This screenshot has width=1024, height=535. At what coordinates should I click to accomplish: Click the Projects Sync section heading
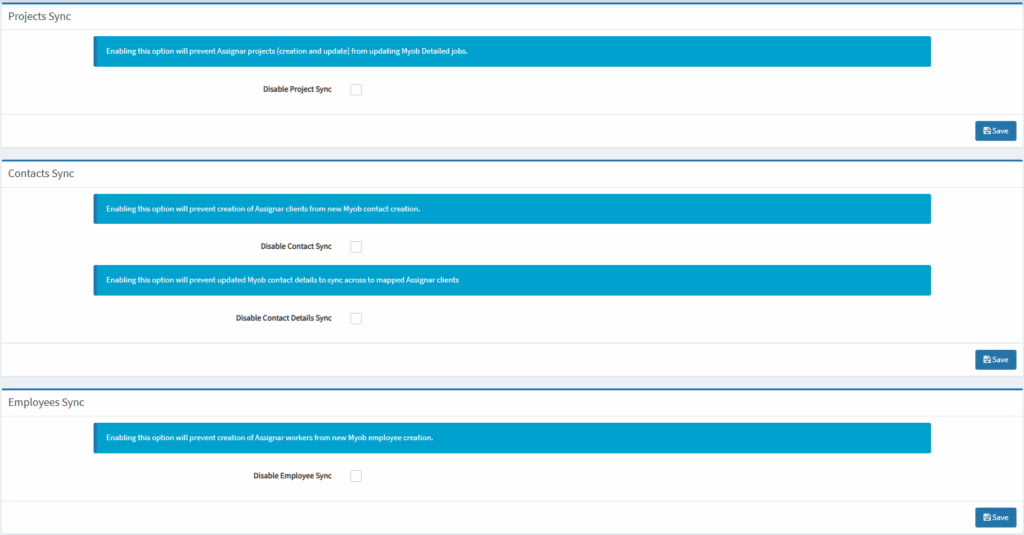40,17
